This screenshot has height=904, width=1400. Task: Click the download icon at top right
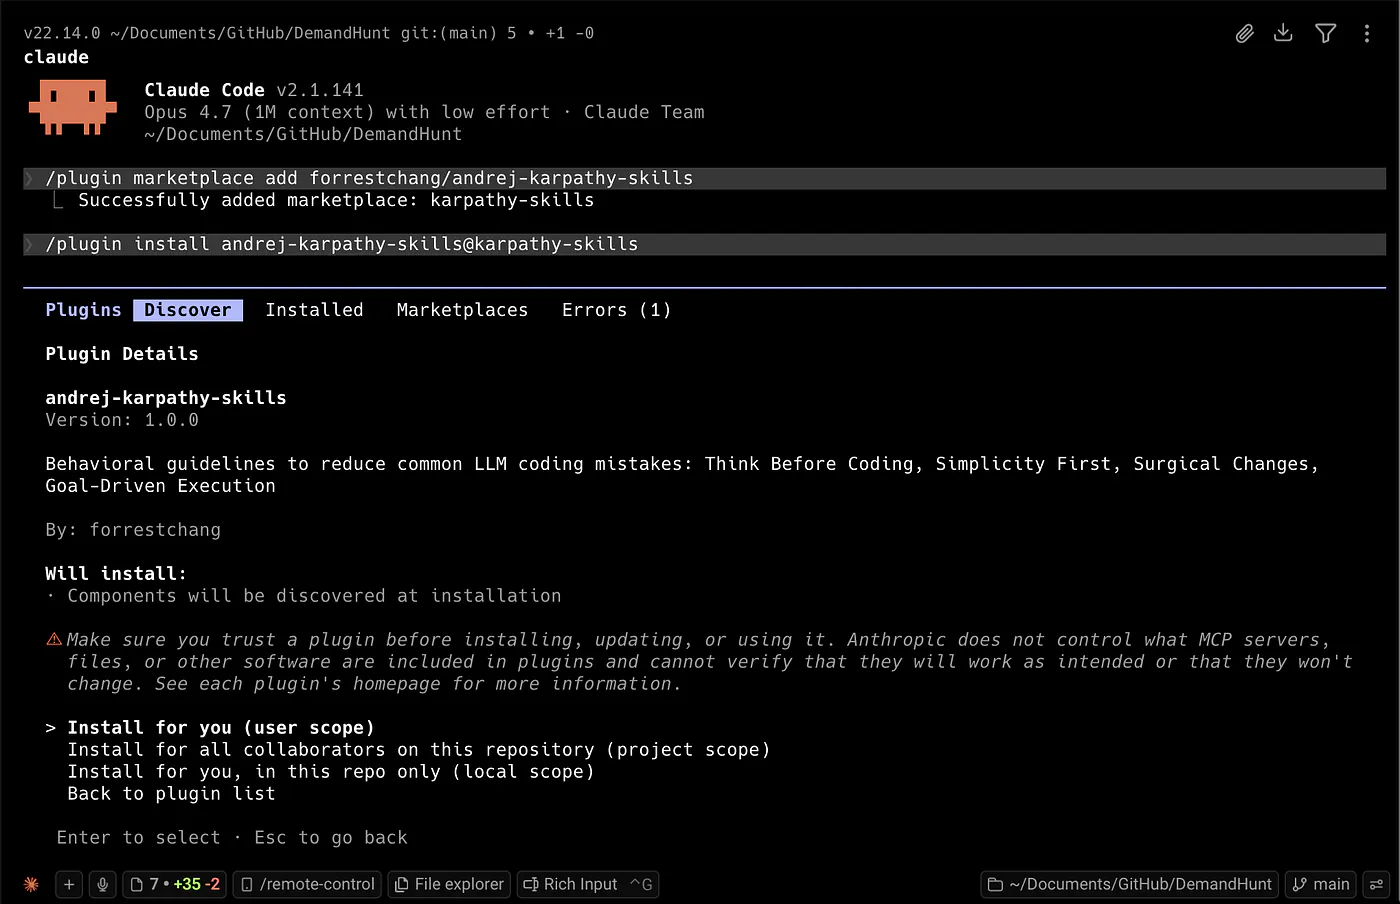point(1283,33)
